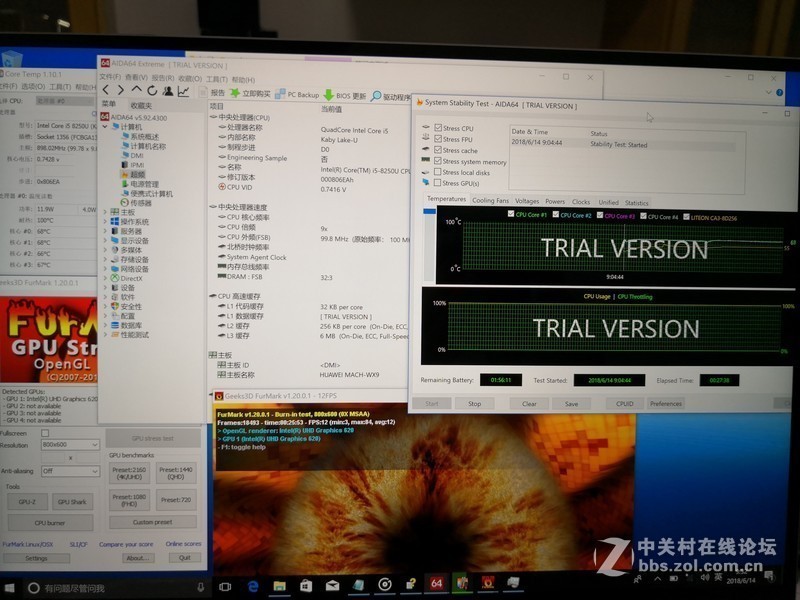
Task: Click the CPUID button in Stability Test
Action: coord(624,404)
